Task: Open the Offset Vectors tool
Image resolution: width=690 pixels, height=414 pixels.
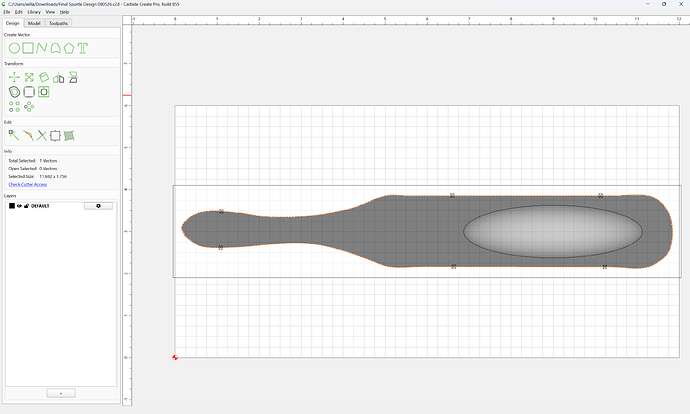Action: click(x=14, y=92)
